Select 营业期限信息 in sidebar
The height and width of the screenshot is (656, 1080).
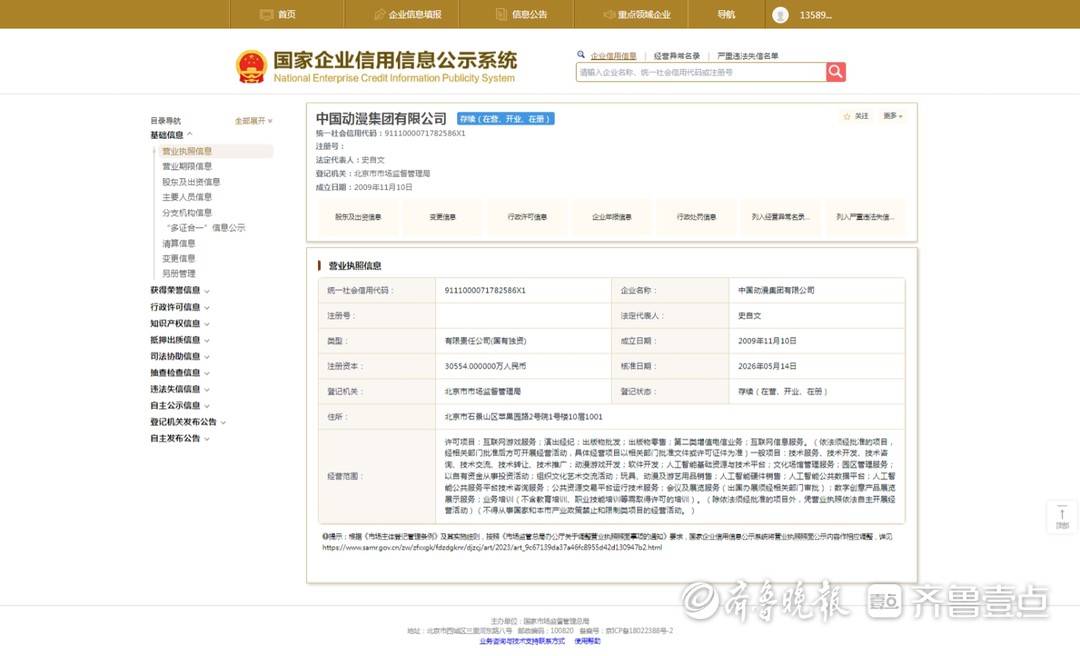[187, 166]
